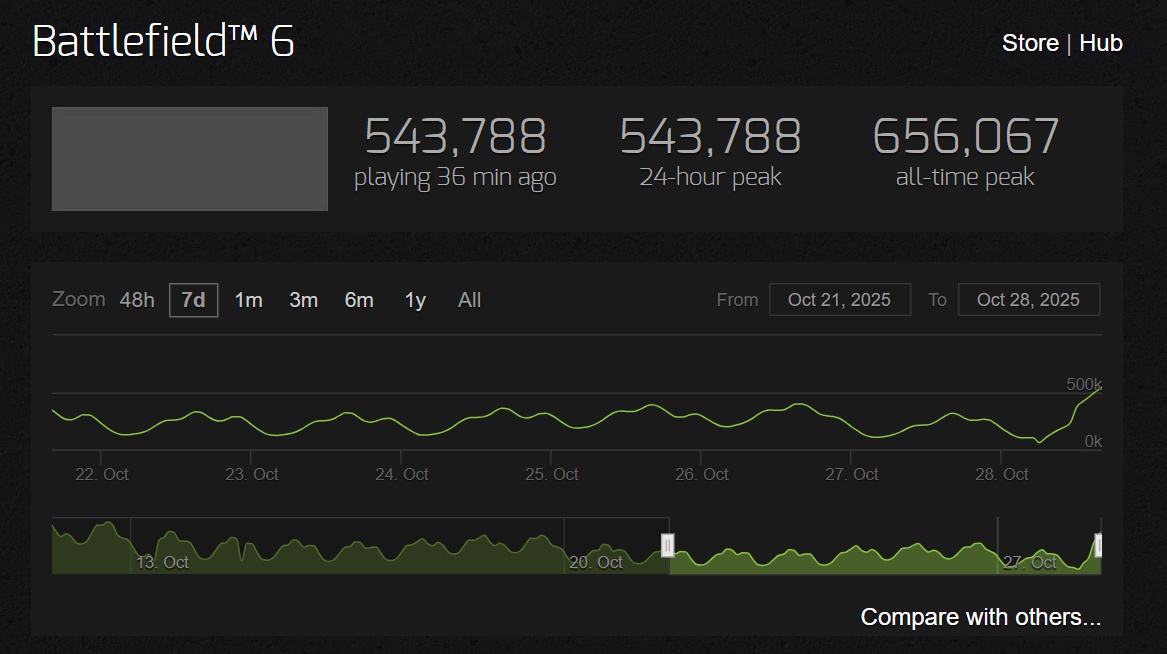The image size is (1167, 654).
Task: Click the Zoom label
Action: (78, 299)
